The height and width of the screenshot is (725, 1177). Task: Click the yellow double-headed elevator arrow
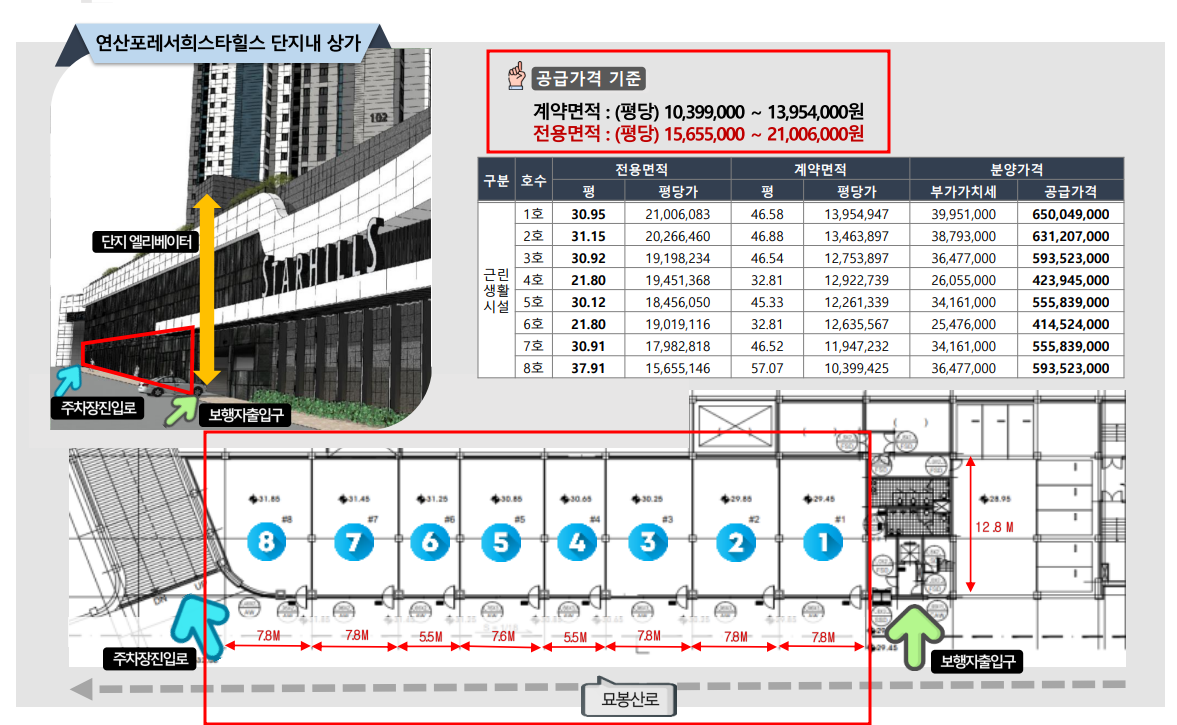pos(206,290)
